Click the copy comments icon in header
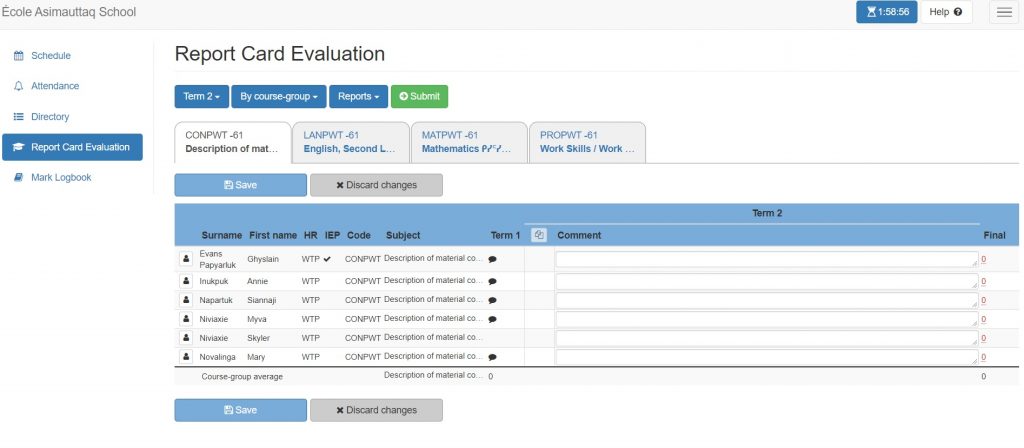 click(x=538, y=235)
